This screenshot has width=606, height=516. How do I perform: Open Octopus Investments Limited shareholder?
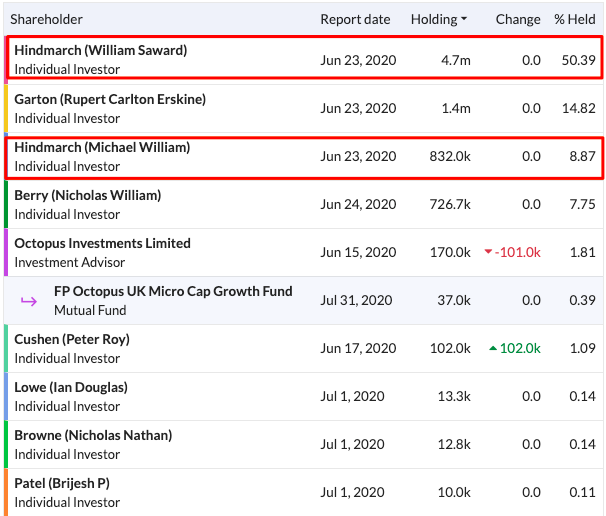(x=102, y=243)
